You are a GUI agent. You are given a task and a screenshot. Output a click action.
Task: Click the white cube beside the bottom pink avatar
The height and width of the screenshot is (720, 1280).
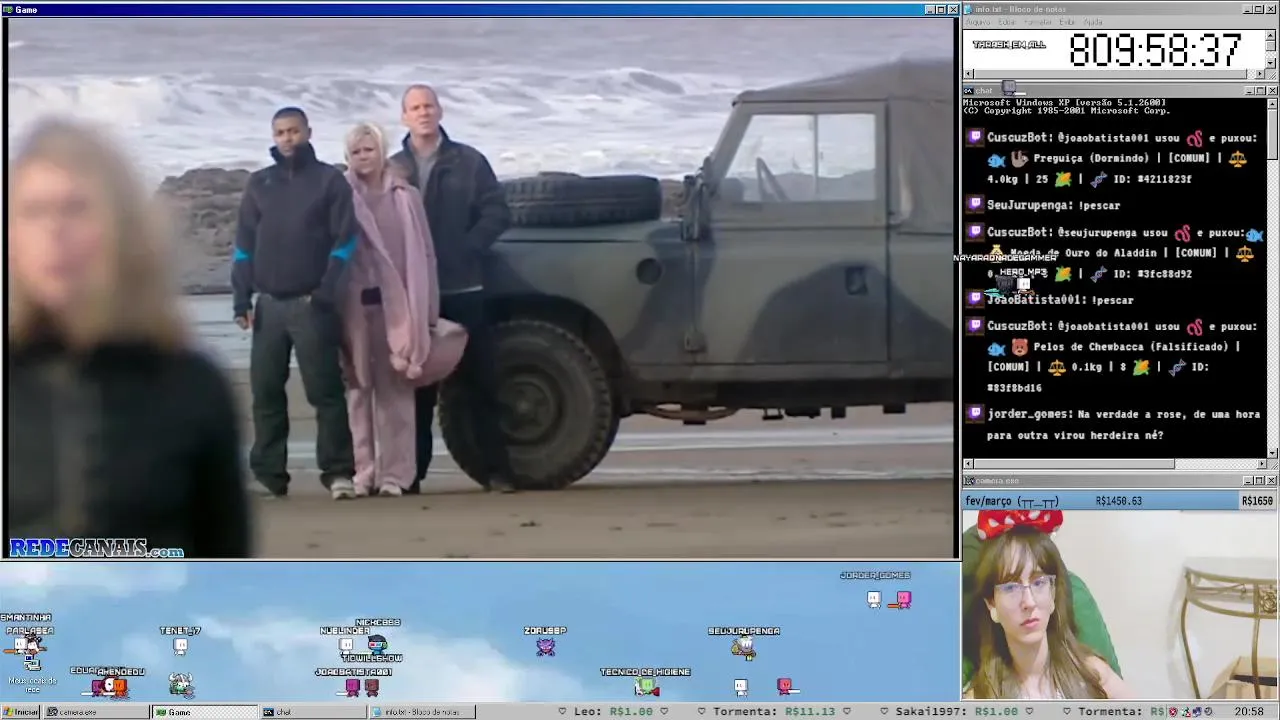pyautogui.click(x=741, y=686)
